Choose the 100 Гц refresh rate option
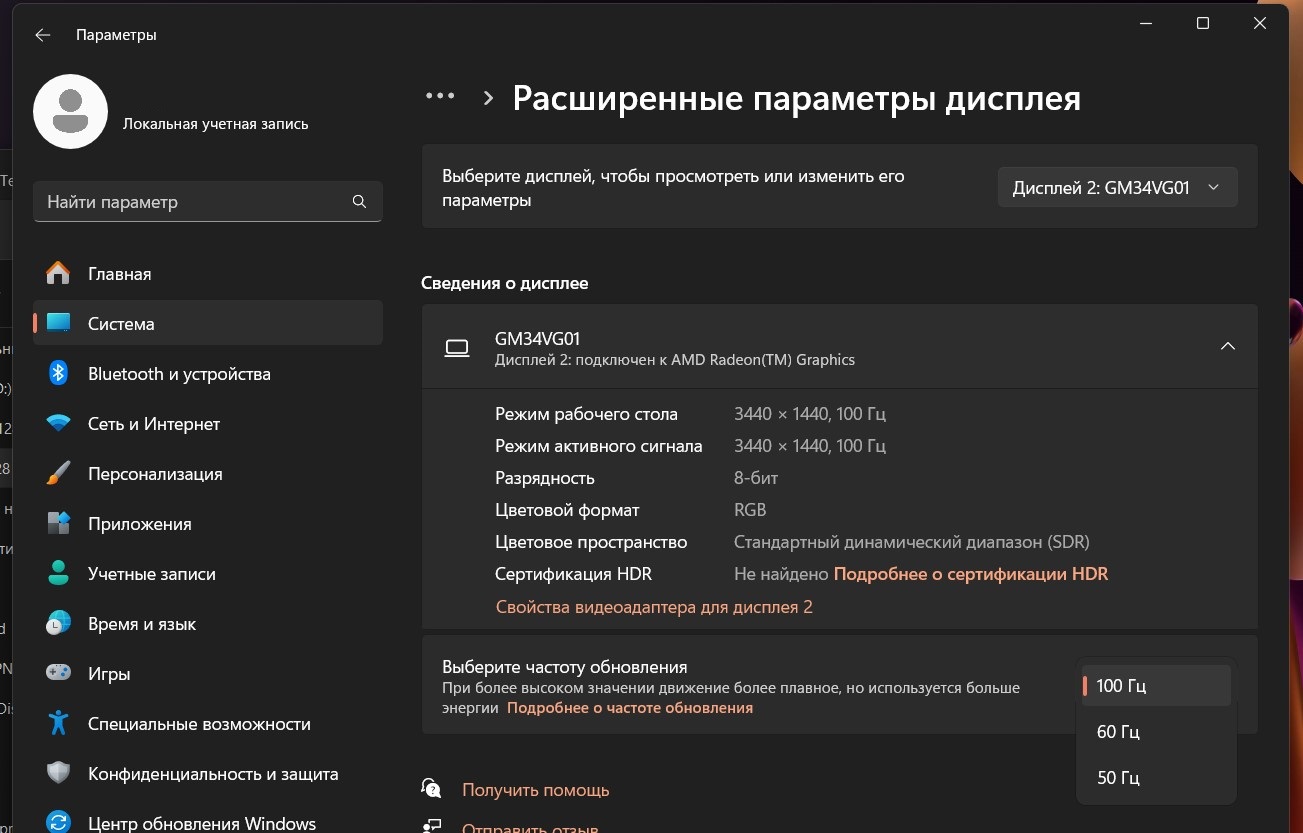 pyautogui.click(x=1121, y=686)
